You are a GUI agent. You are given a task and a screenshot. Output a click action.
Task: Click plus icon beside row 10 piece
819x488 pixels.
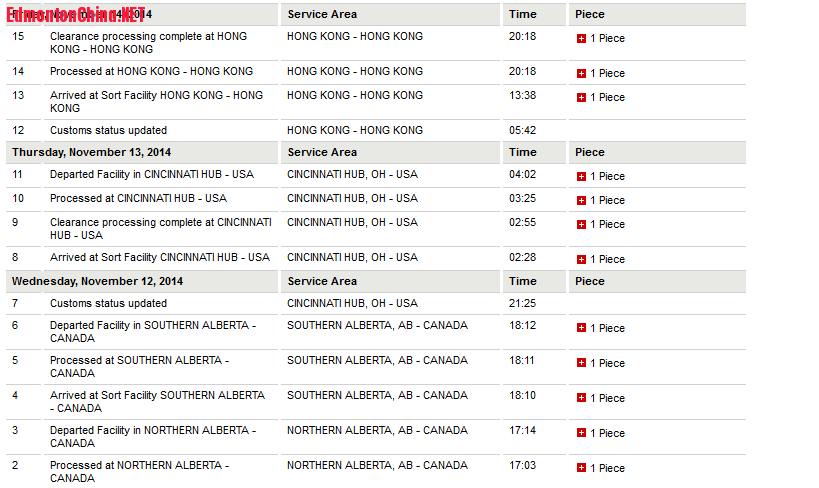point(581,200)
